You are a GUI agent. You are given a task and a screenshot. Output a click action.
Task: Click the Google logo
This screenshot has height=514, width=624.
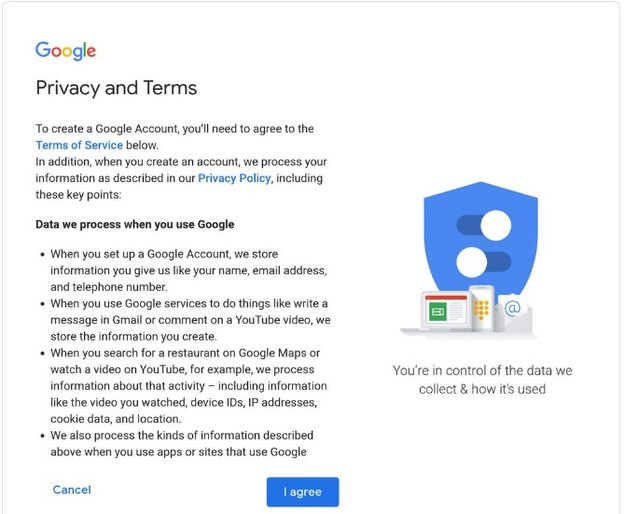(65, 51)
